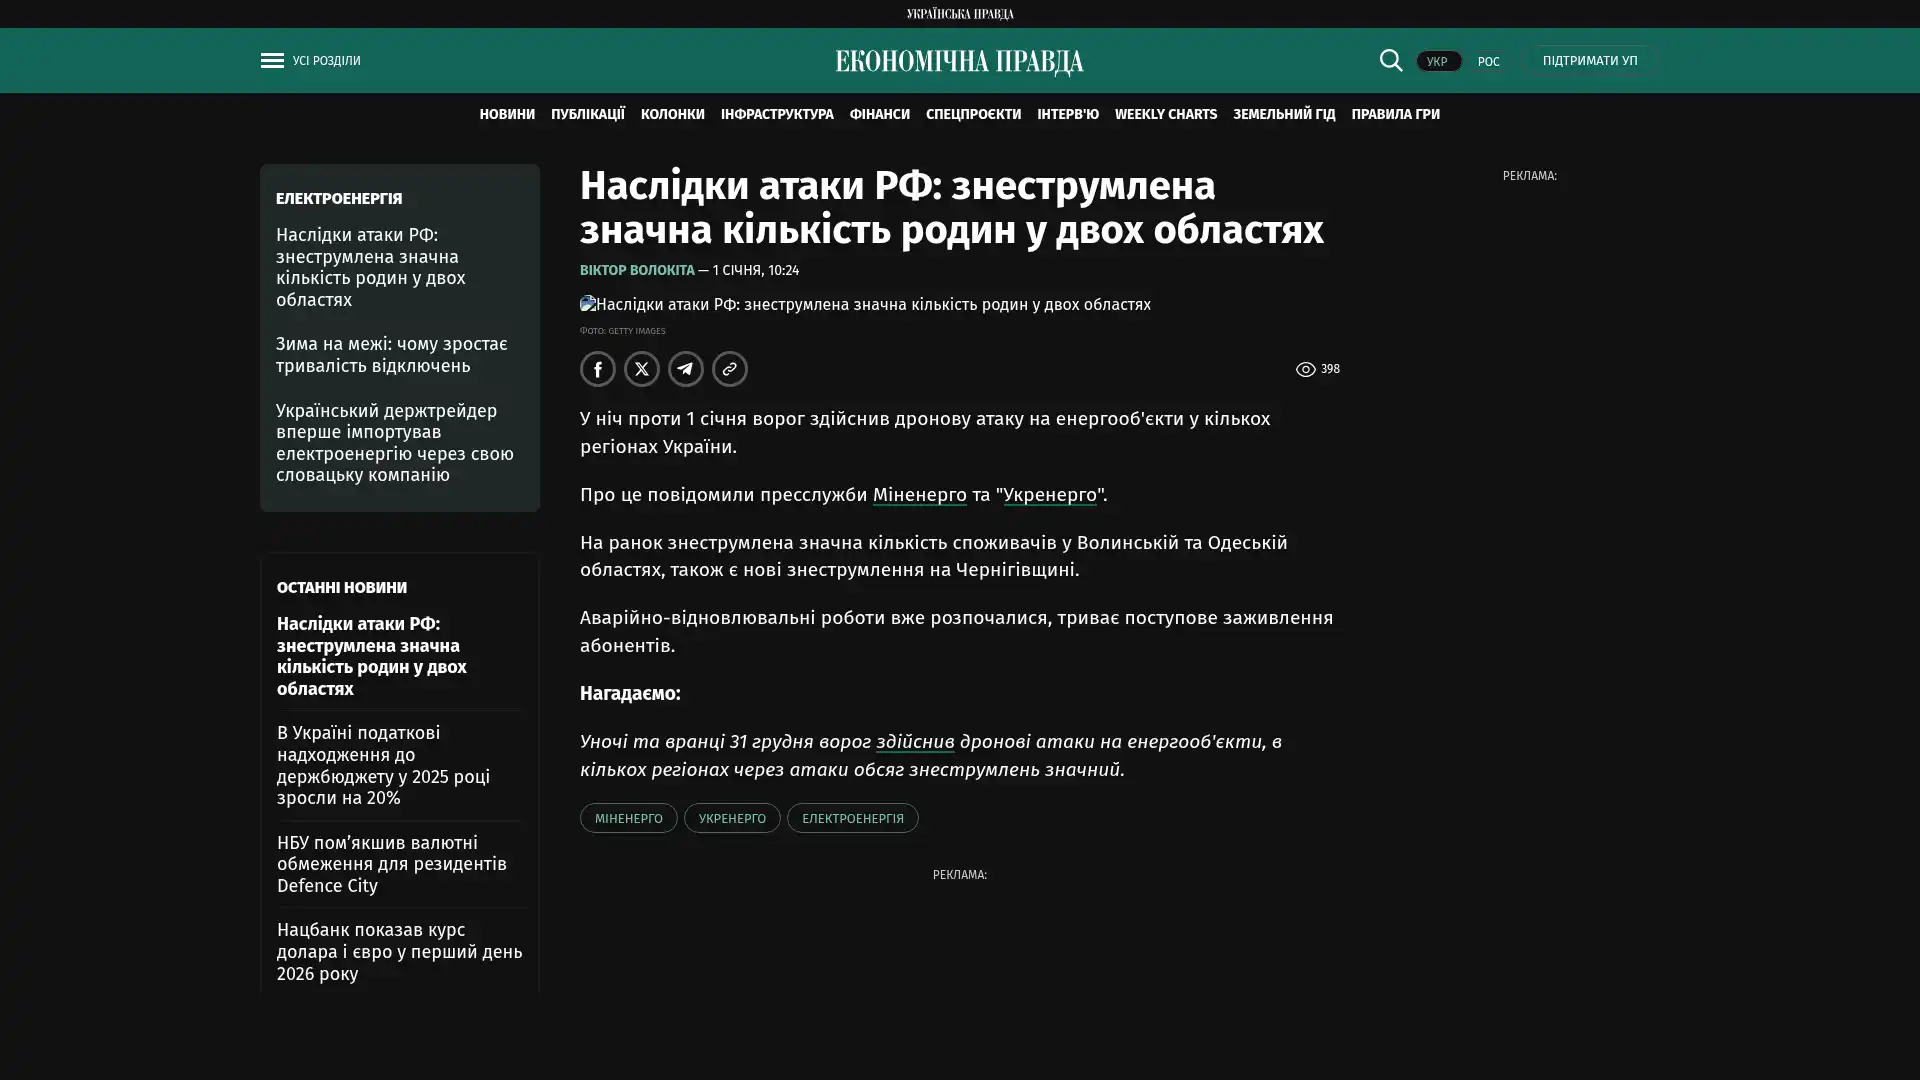The width and height of the screenshot is (1920, 1080).
Task: Switch language to УКР
Action: point(1437,62)
